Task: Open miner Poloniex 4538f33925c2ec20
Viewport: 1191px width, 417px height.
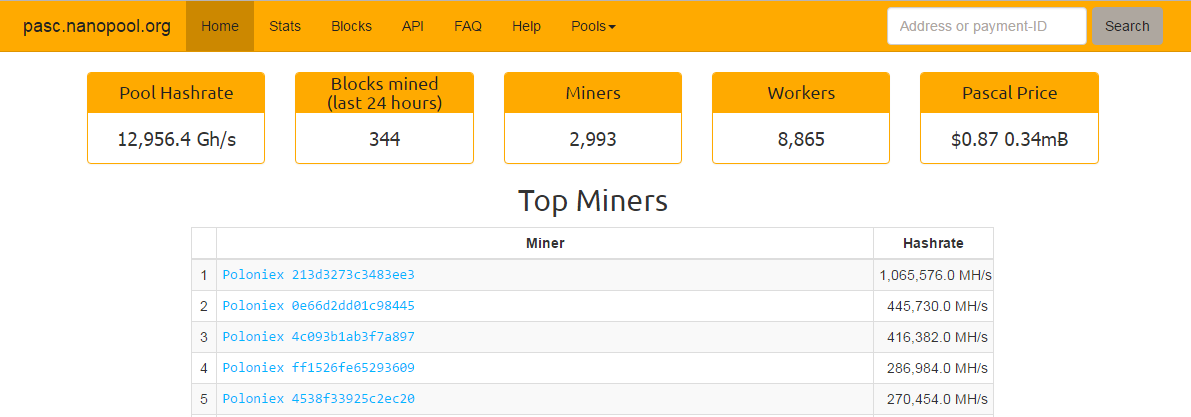Action: 318,399
